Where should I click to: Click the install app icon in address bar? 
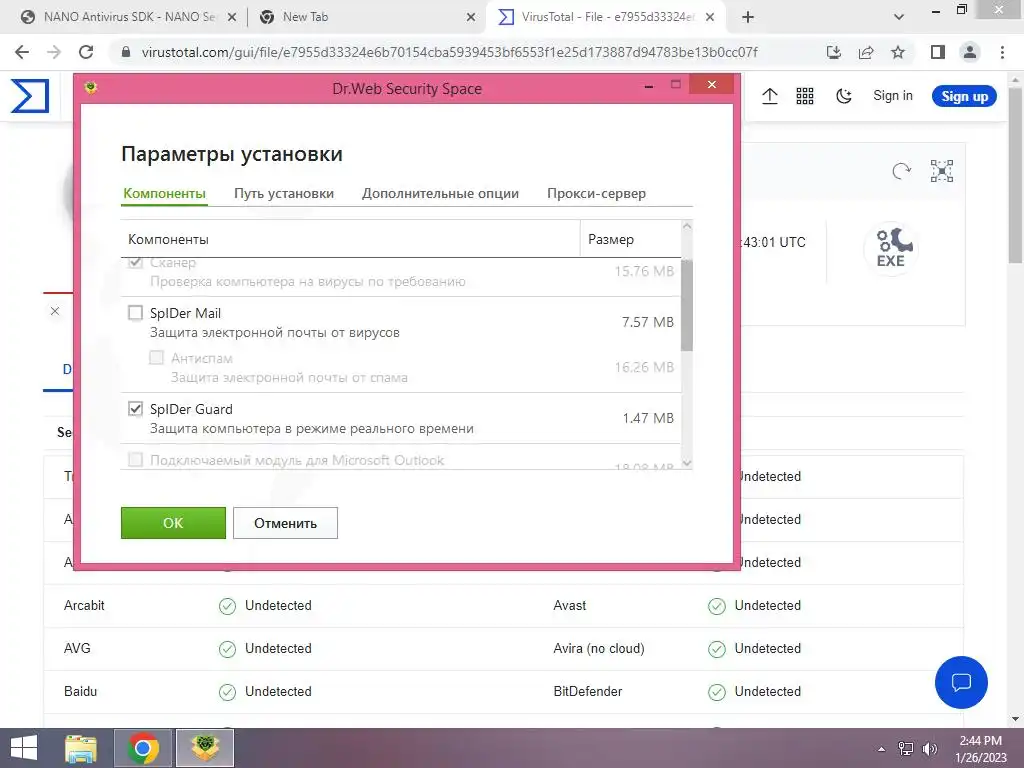pyautogui.click(x=834, y=52)
